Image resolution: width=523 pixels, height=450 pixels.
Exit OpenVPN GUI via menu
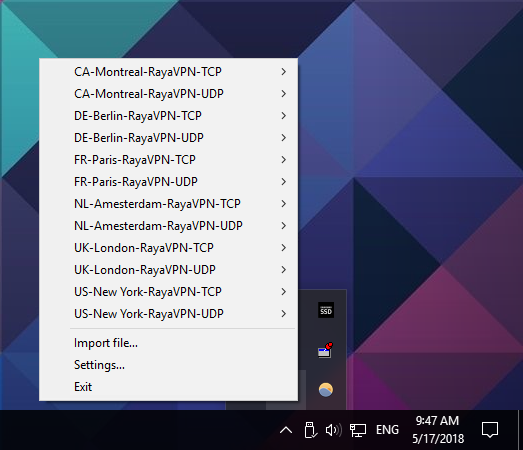tap(168, 387)
